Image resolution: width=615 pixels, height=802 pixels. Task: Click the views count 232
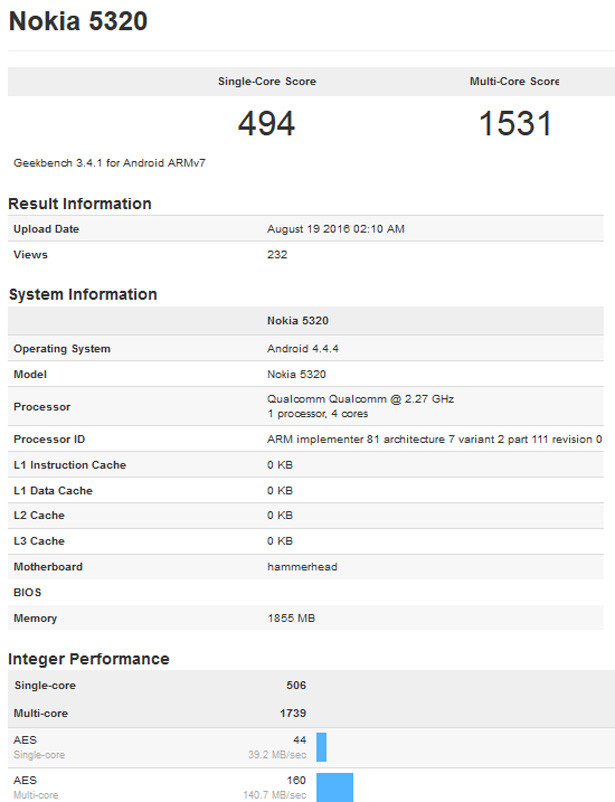(277, 255)
